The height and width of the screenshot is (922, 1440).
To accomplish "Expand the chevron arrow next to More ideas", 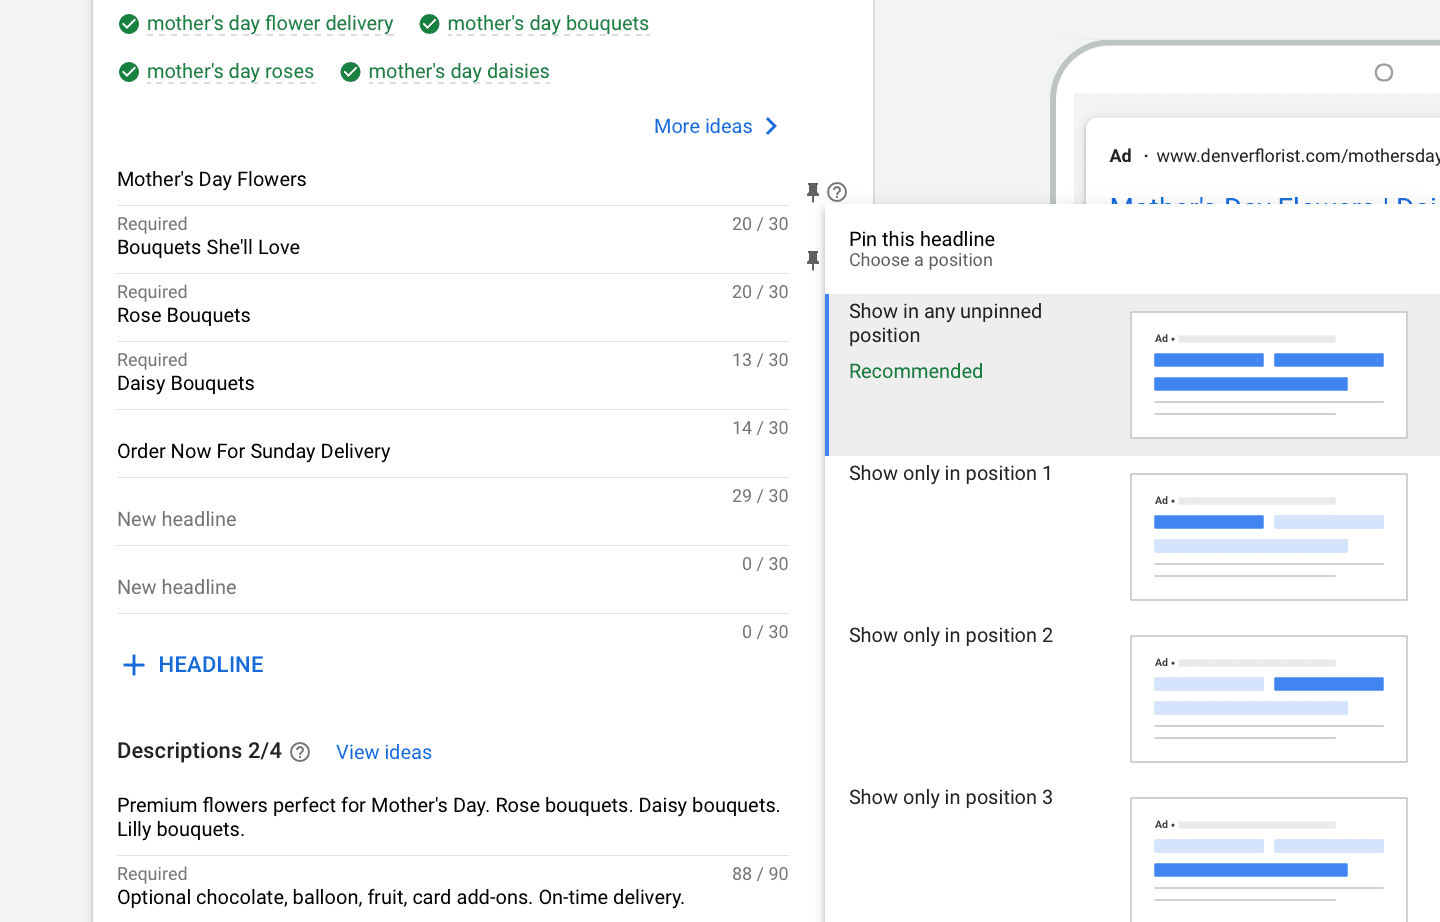I will click(771, 126).
